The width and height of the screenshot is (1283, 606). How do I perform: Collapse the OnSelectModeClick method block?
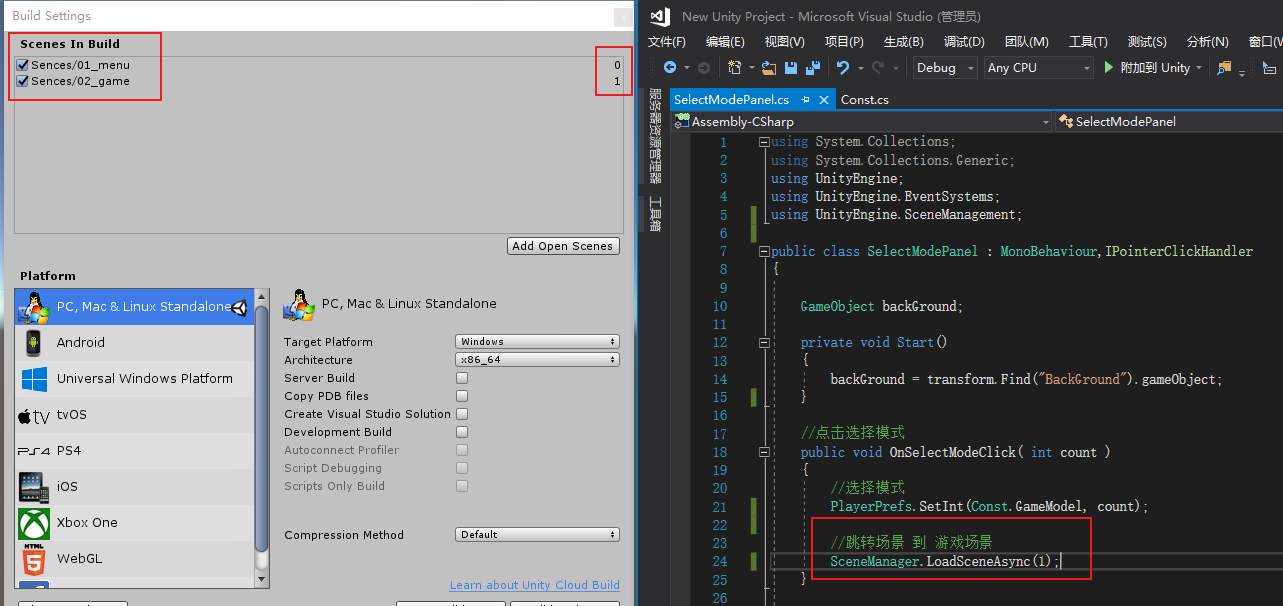pyautogui.click(x=764, y=452)
